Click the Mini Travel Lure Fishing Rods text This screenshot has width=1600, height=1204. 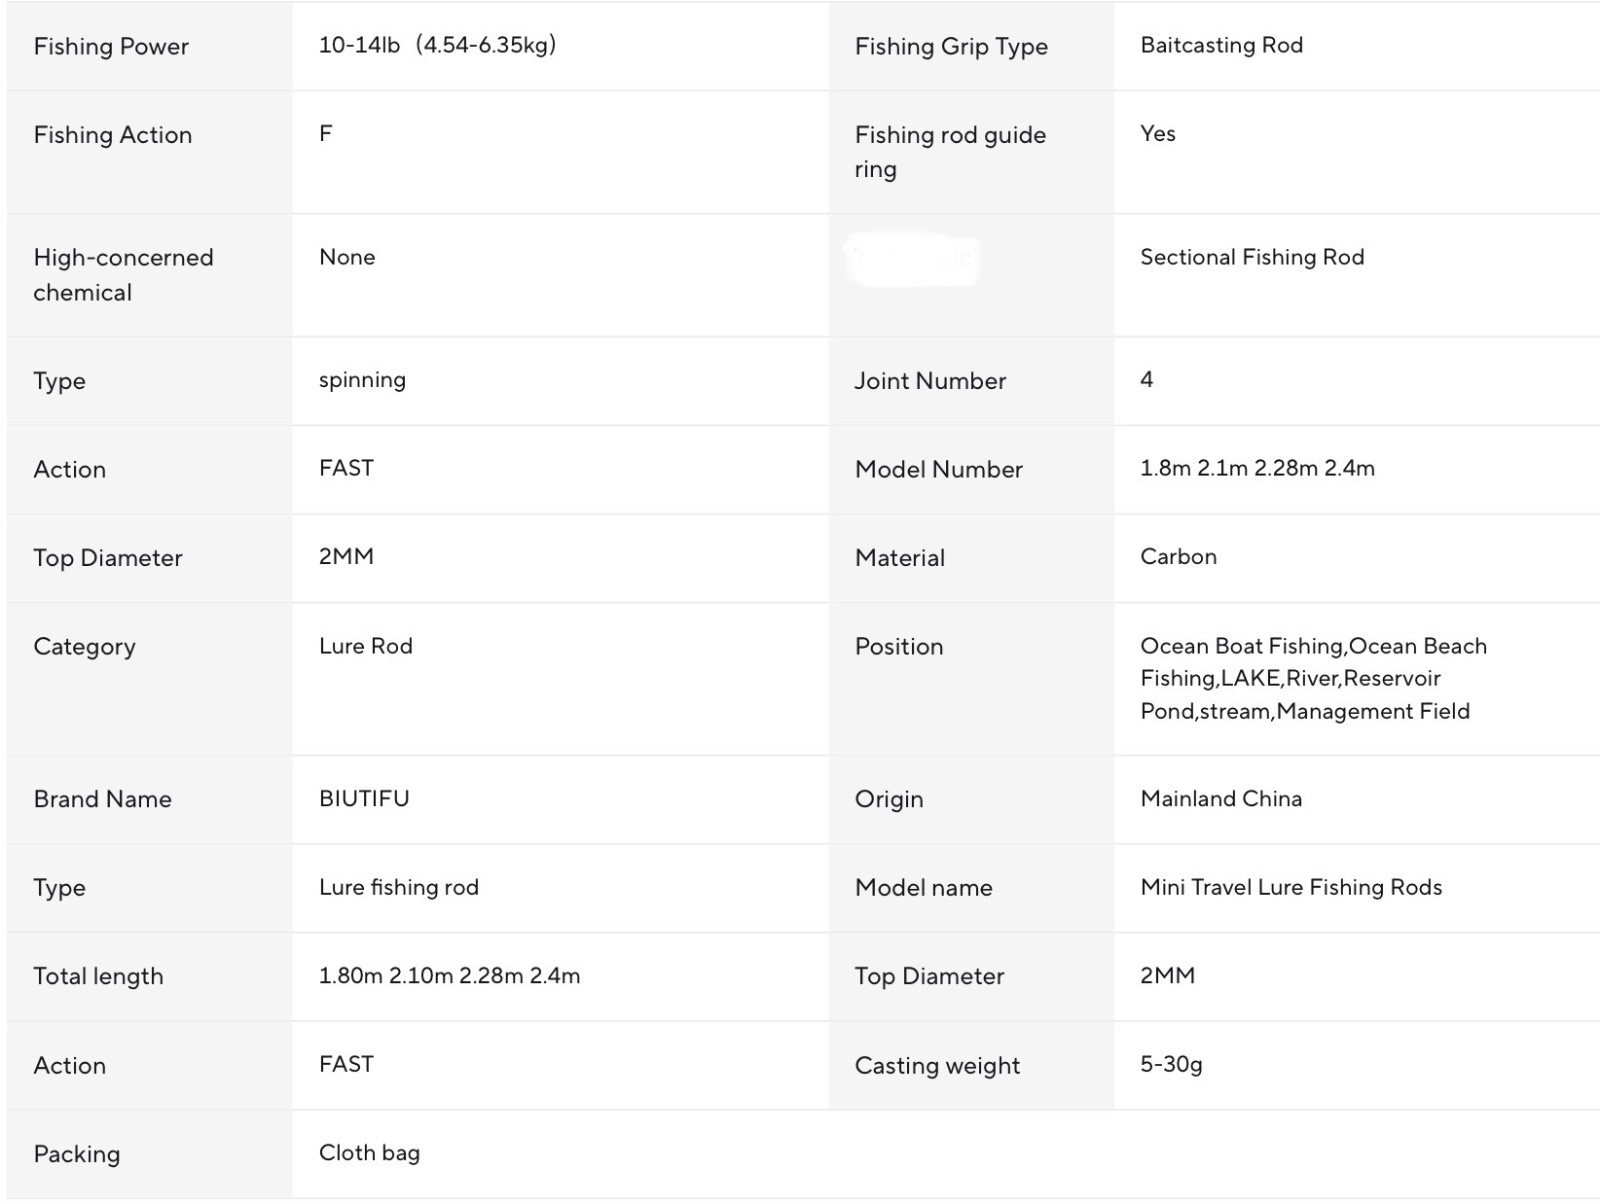pyautogui.click(x=1291, y=887)
